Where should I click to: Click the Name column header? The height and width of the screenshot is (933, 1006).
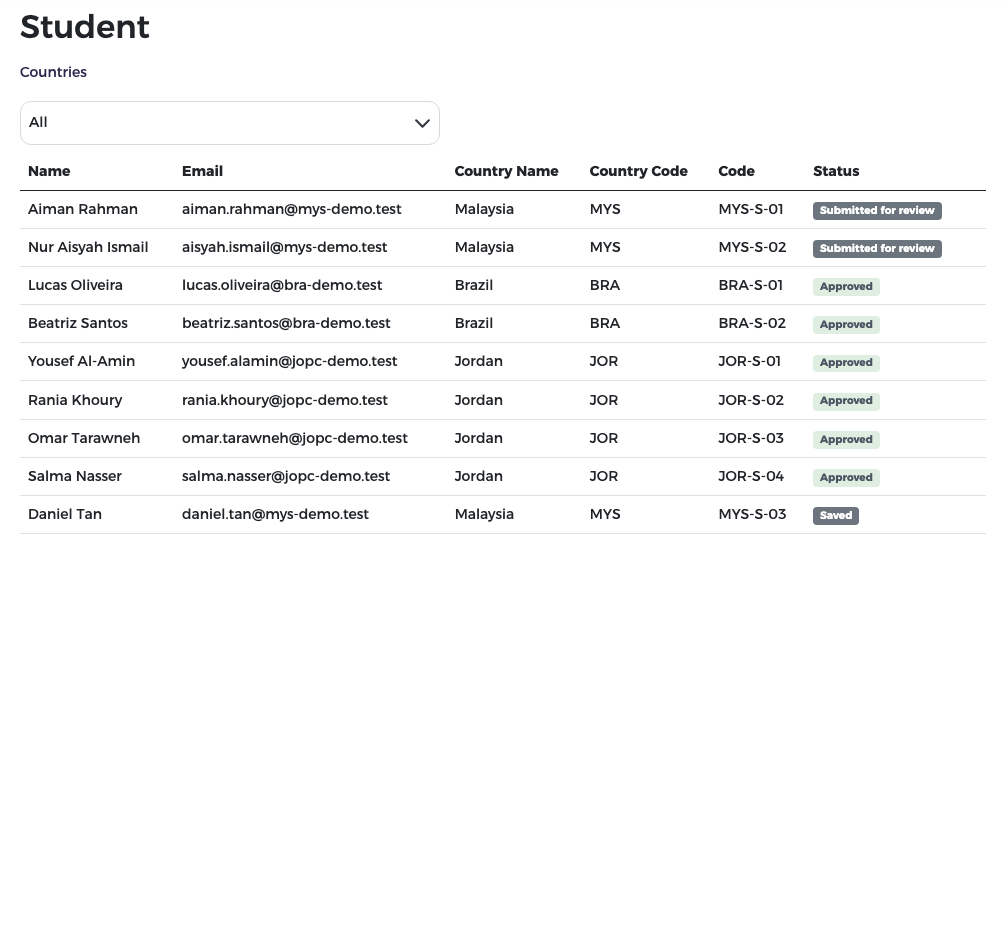[49, 171]
